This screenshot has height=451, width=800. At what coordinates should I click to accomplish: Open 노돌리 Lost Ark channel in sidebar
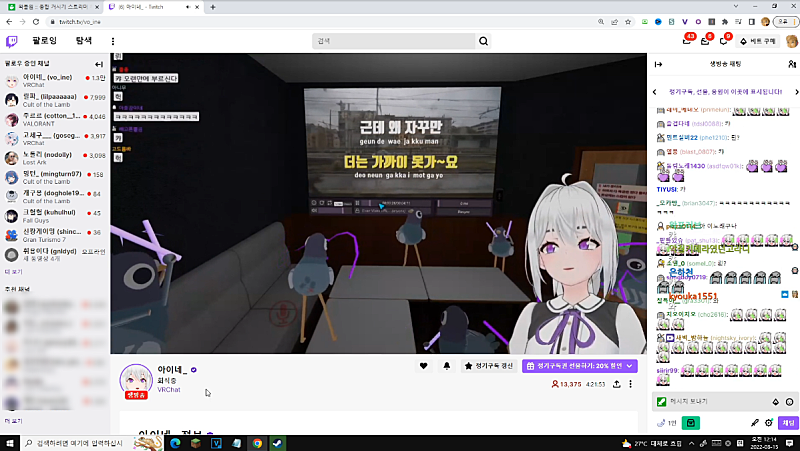coord(55,158)
